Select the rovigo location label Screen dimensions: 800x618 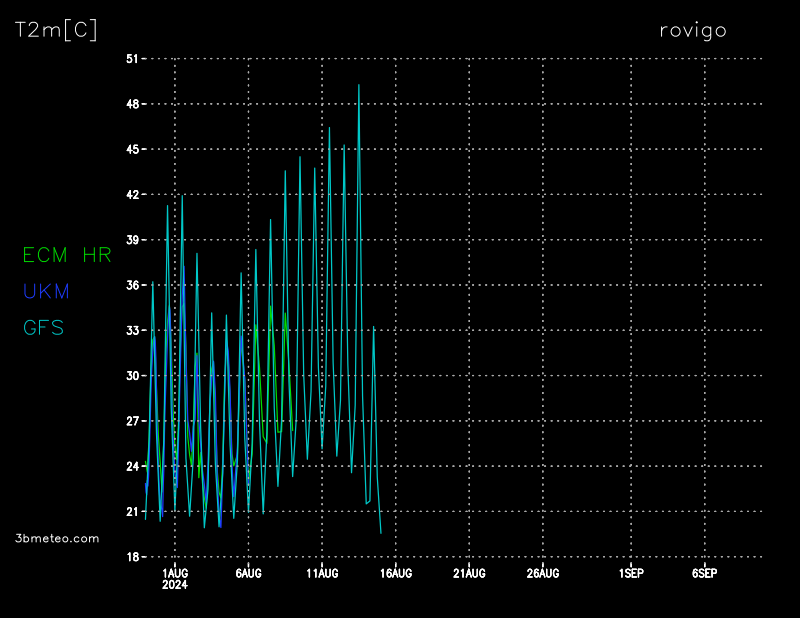[x=693, y=30]
